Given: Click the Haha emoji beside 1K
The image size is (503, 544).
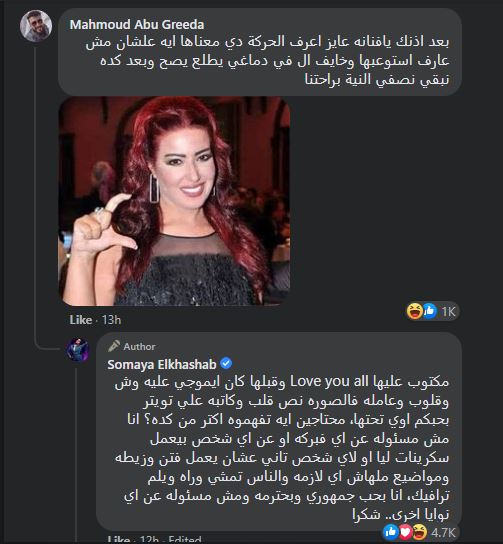Looking at the screenshot, I should [415, 311].
